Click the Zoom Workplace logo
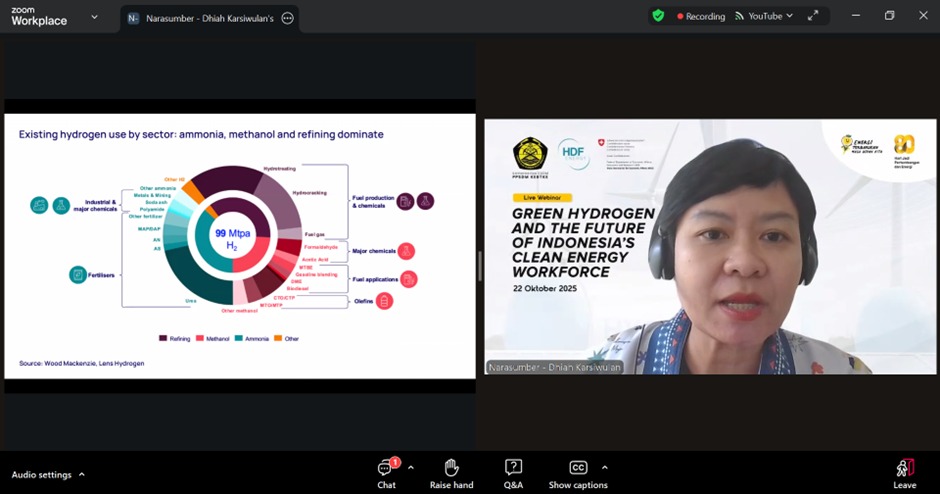Viewport: 940px width, 494px height. pyautogui.click(x=39, y=17)
